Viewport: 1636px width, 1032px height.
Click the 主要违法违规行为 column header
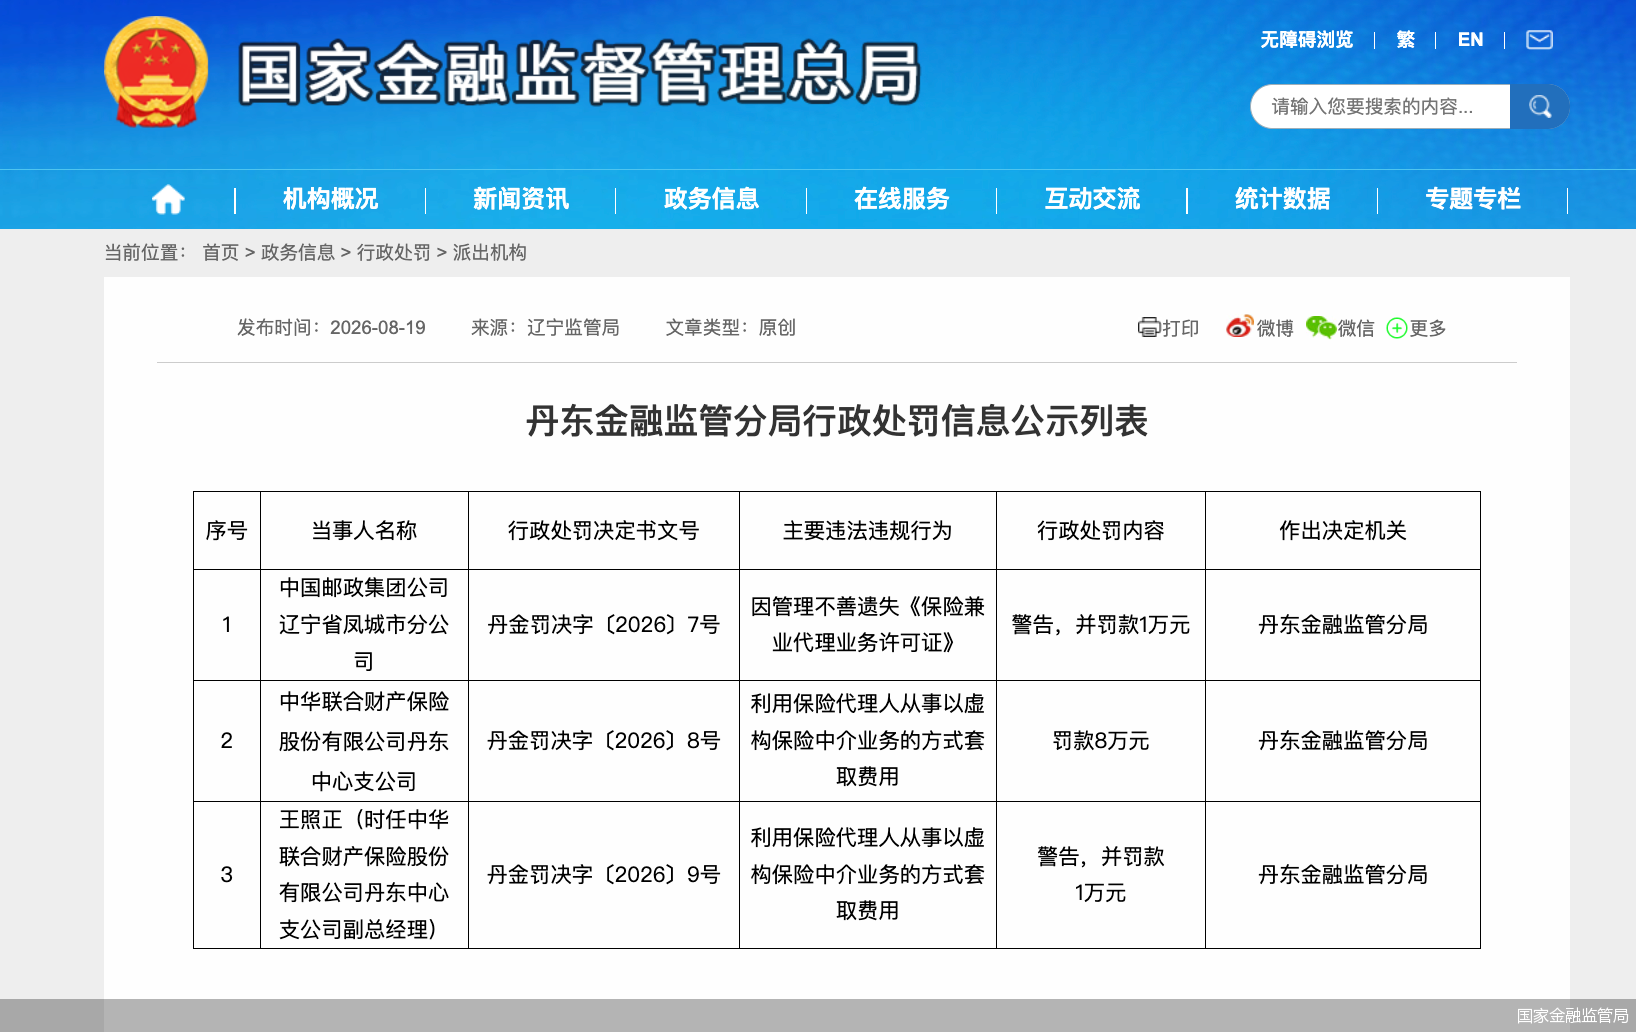point(868,531)
